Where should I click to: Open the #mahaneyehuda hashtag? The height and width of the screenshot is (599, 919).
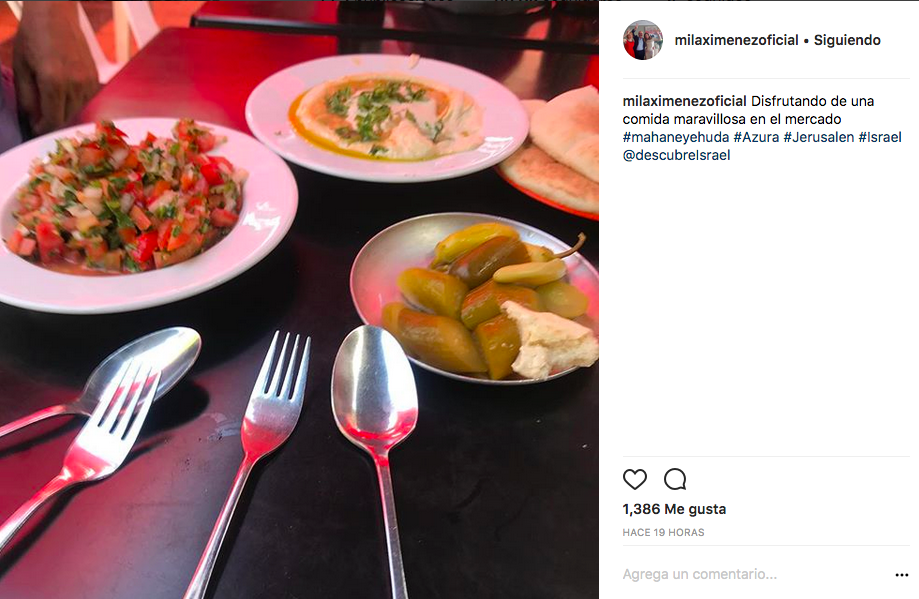(x=676, y=137)
